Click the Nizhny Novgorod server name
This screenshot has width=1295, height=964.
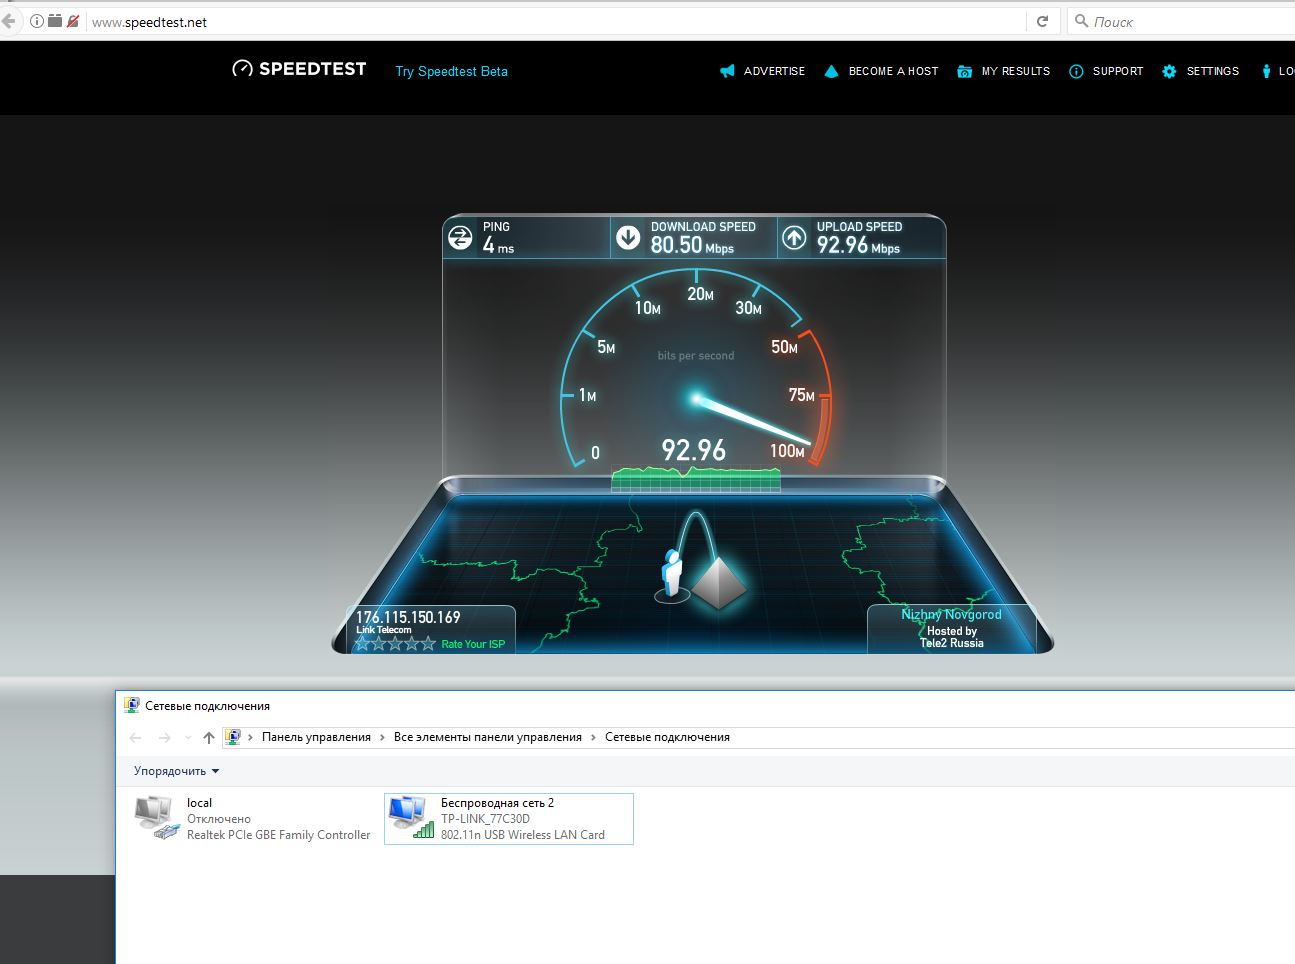[951, 614]
